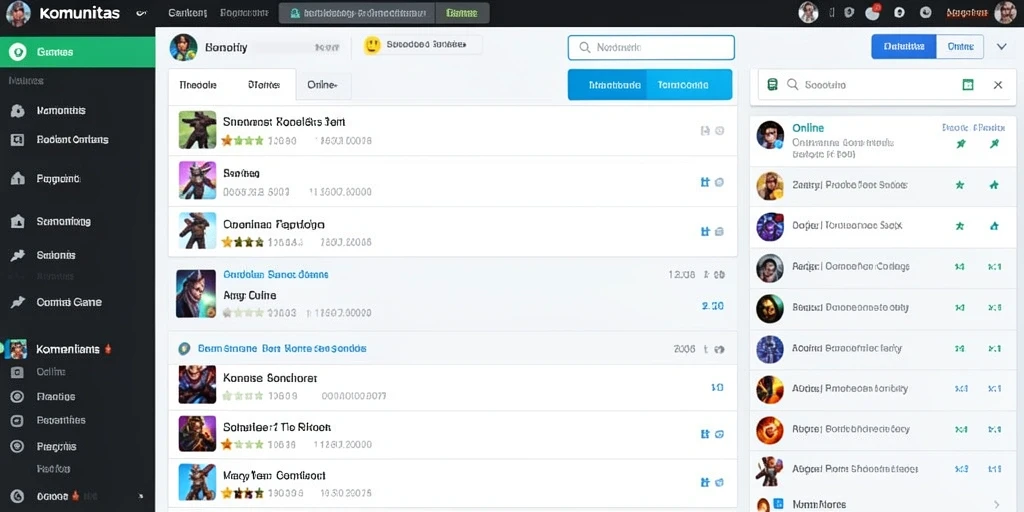Click the yellow smiley face icon
1024x512 pixels.
[372, 45]
